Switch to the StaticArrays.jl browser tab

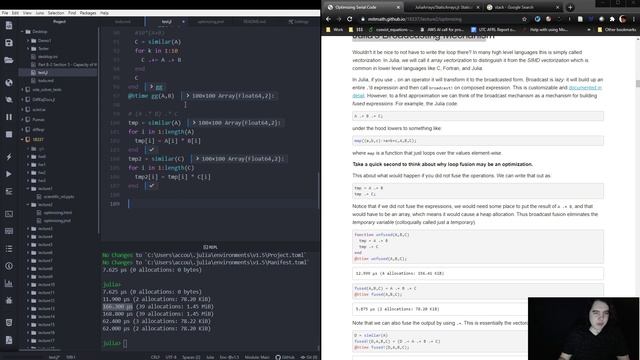(443, 7)
